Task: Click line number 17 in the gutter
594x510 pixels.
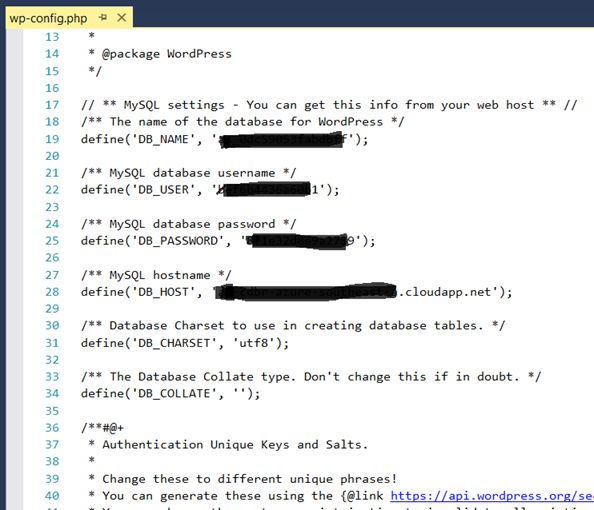Action: click(52, 105)
